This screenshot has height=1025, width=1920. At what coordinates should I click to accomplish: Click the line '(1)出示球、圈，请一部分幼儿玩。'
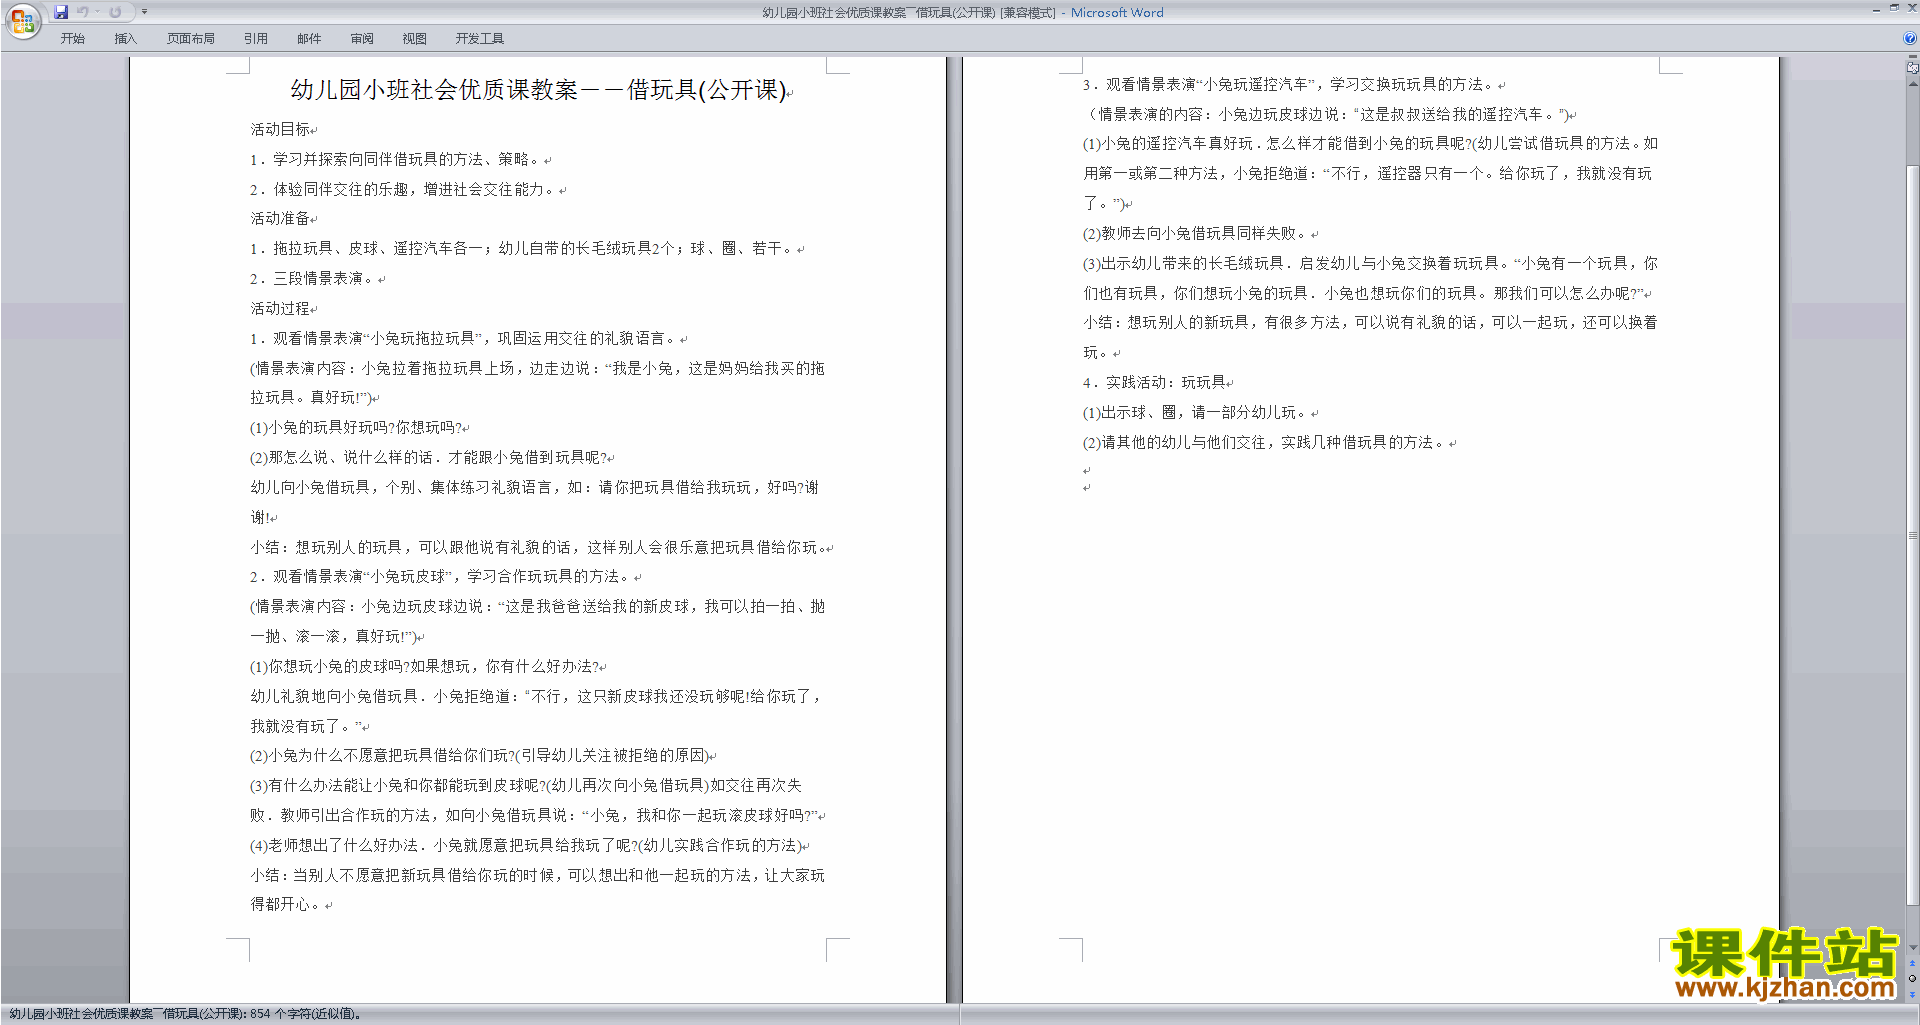pos(1196,412)
